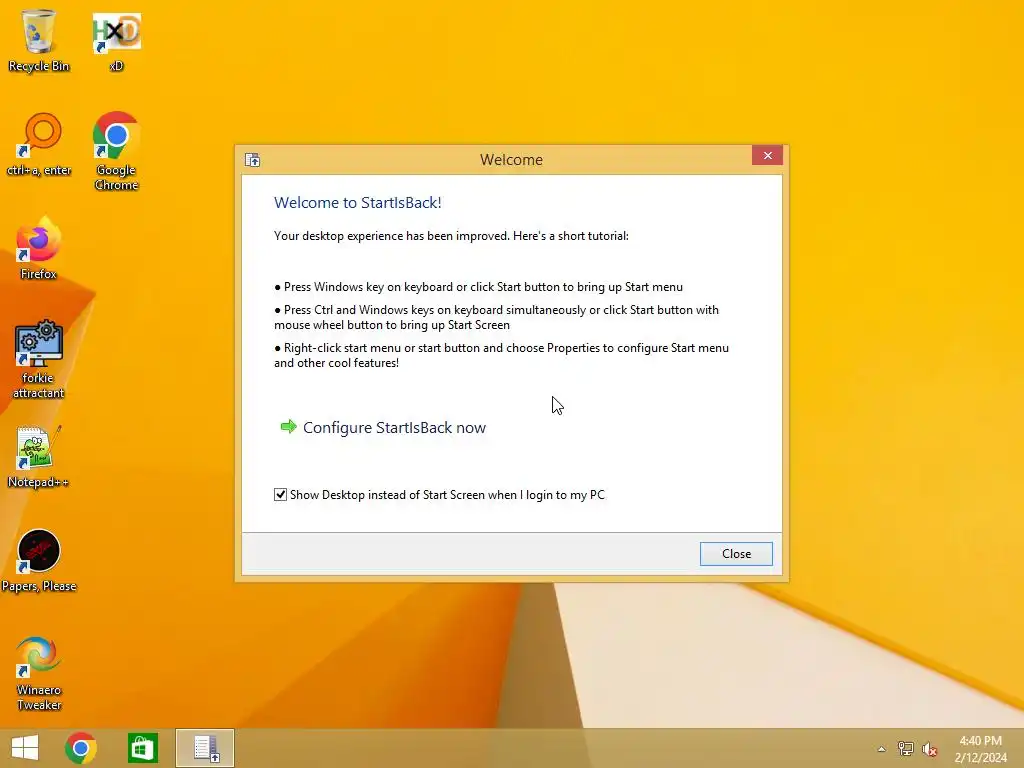1024x768 pixels.
Task: Select the 'ctrl+a, enter' desktop shortcut
Action: pyautogui.click(x=39, y=145)
